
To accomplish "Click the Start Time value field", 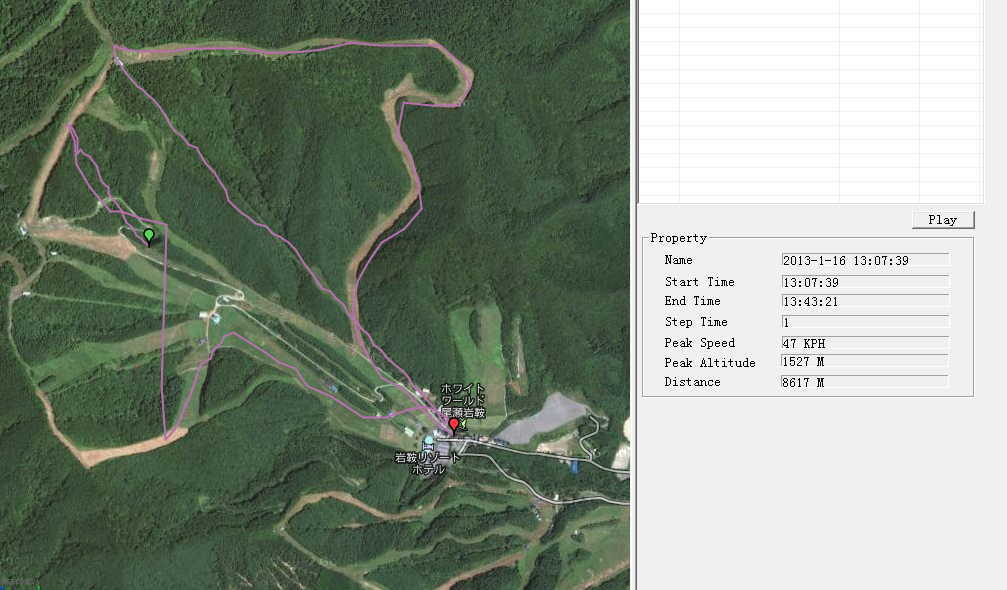I will (864, 282).
